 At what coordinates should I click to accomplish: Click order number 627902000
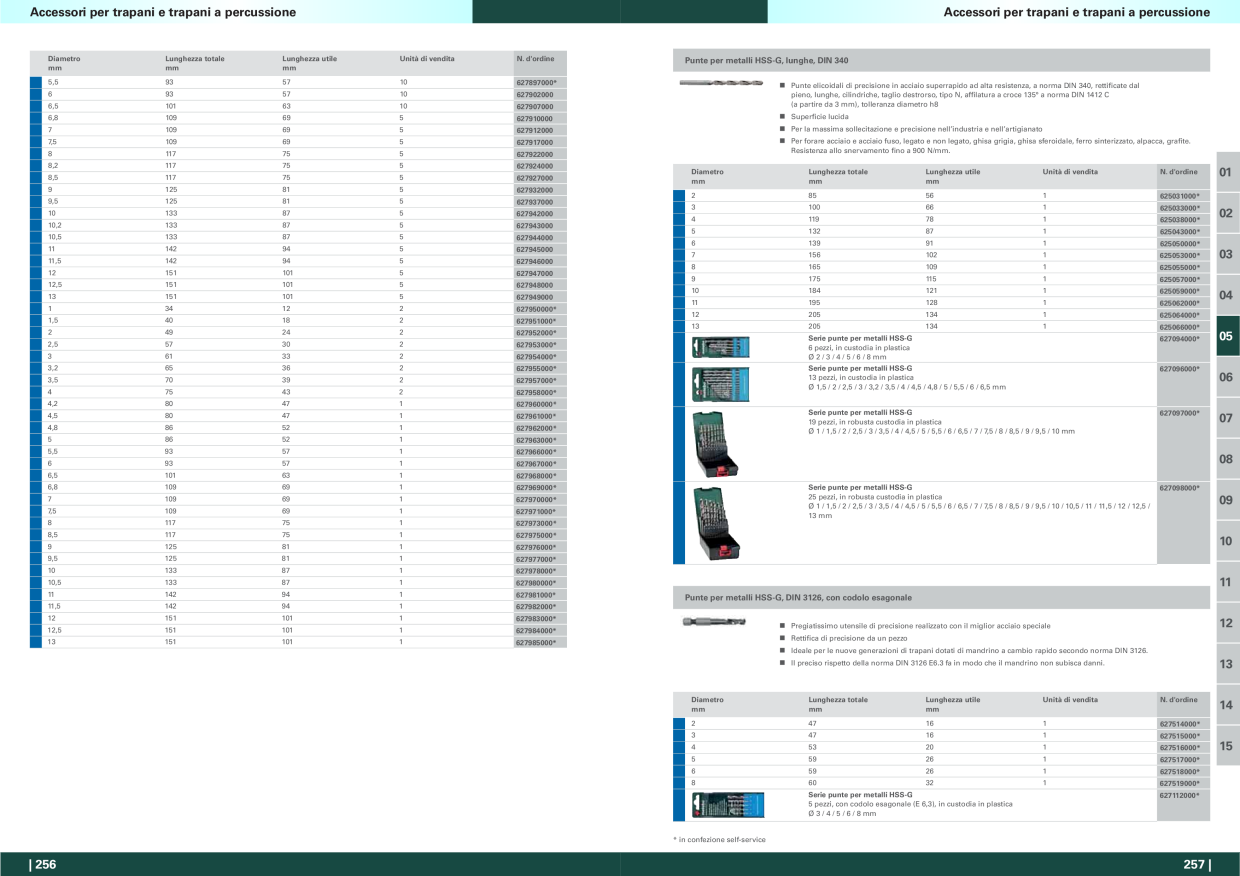point(535,94)
